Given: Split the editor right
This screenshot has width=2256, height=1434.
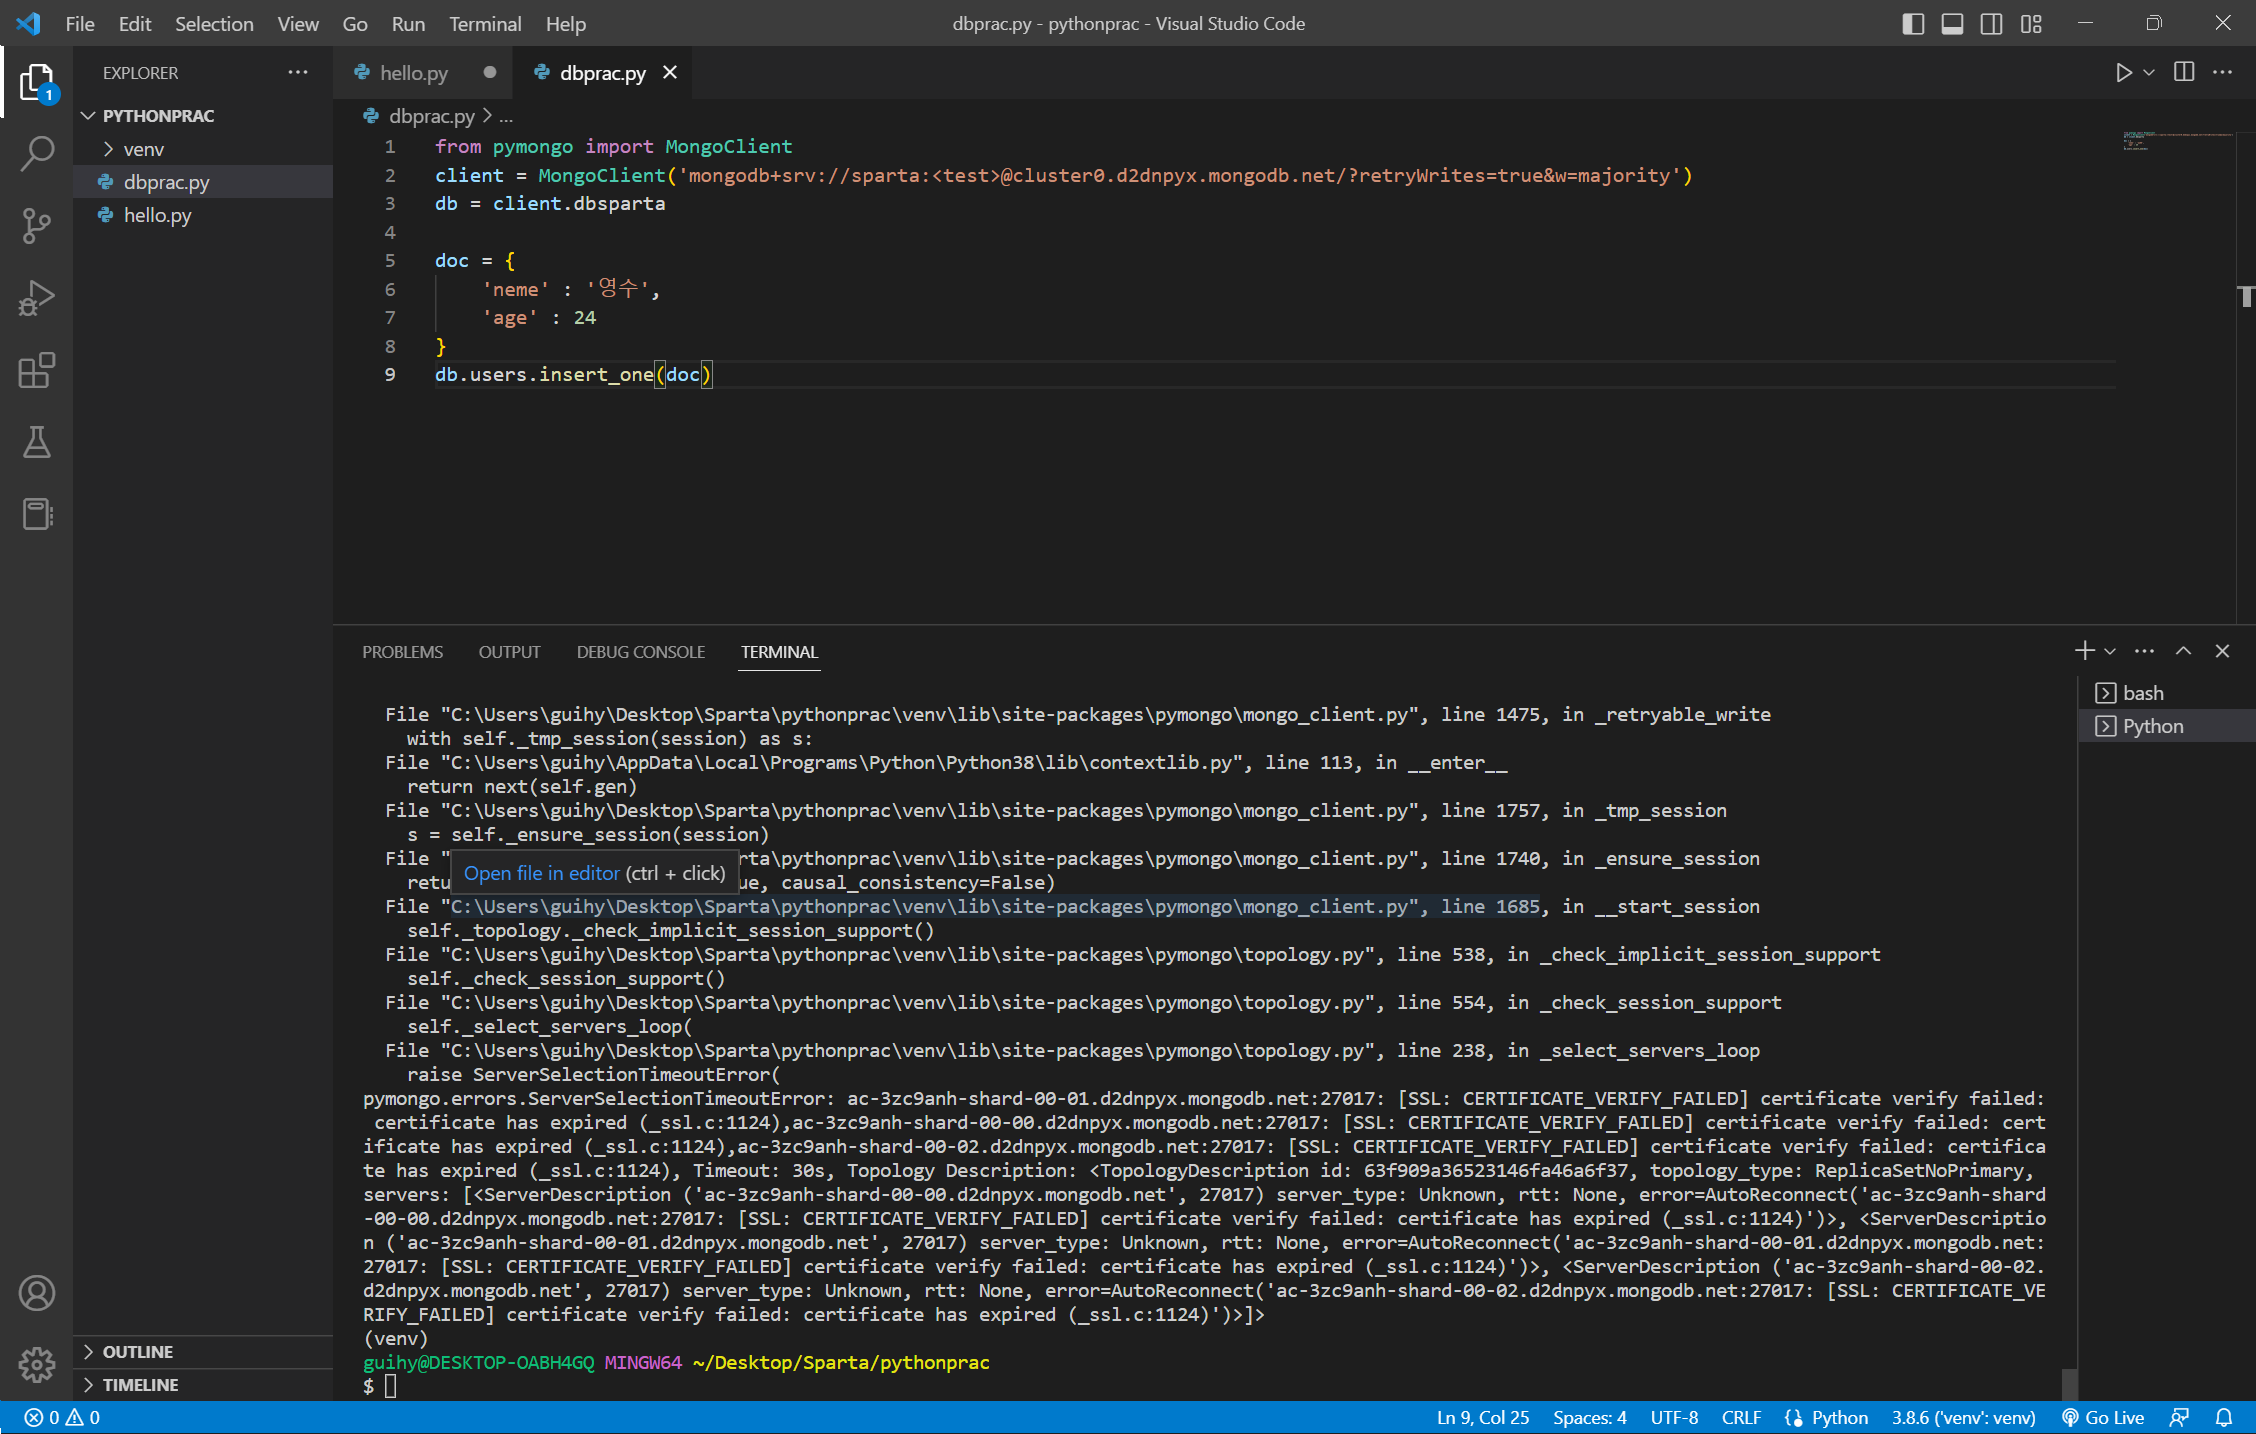Looking at the screenshot, I should tap(2184, 72).
